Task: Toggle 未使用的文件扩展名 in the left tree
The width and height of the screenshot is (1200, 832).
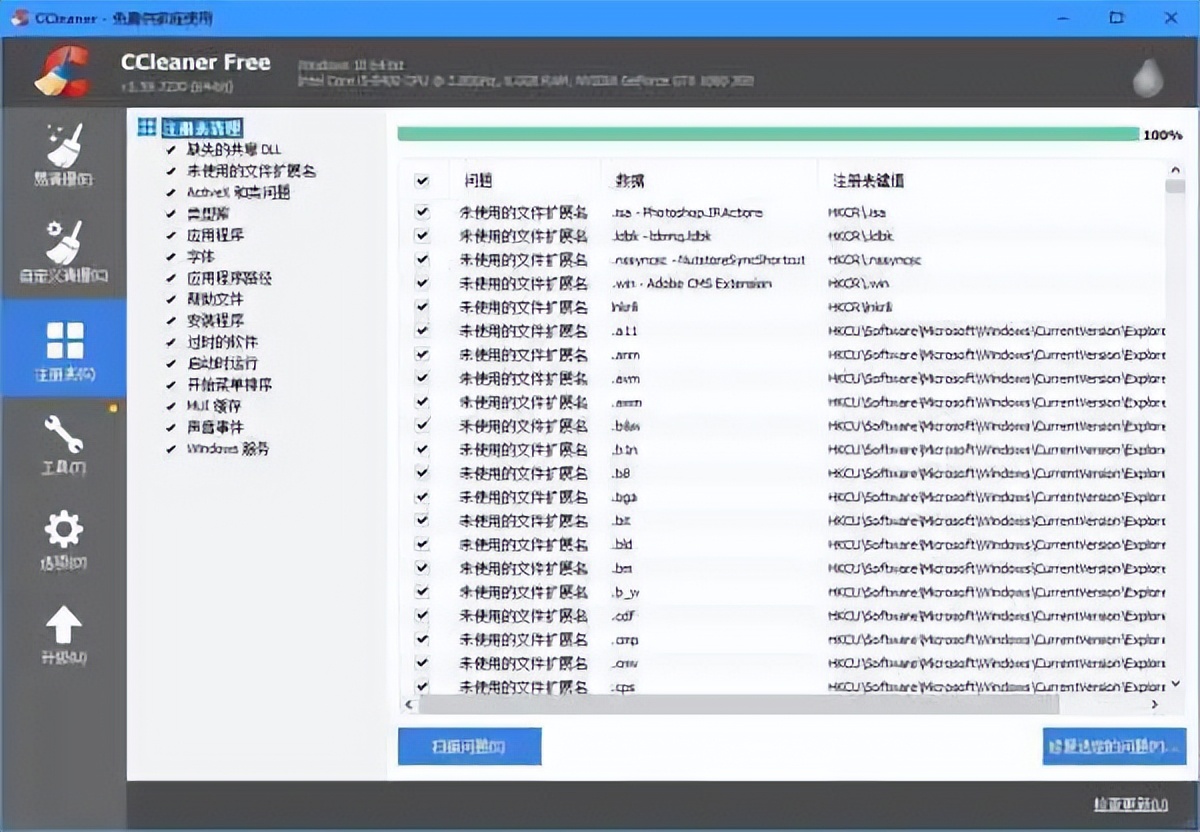Action: coord(172,171)
